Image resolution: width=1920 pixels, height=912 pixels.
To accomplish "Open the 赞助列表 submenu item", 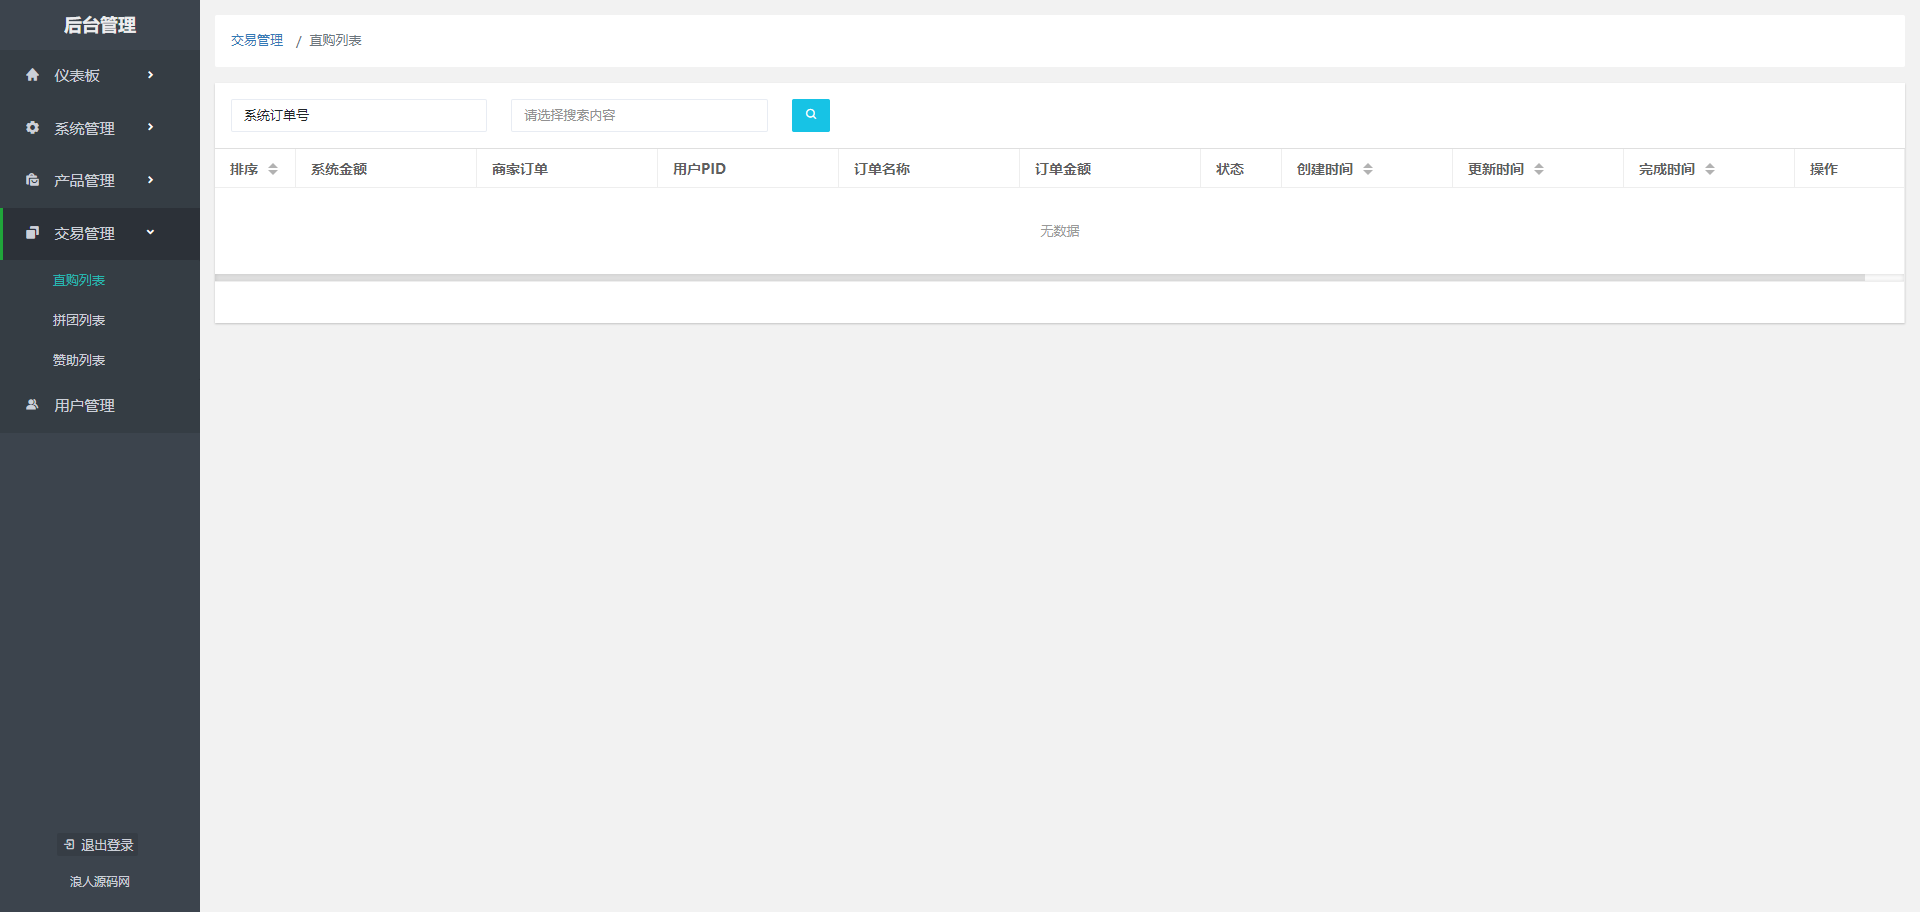I will tap(79, 360).
